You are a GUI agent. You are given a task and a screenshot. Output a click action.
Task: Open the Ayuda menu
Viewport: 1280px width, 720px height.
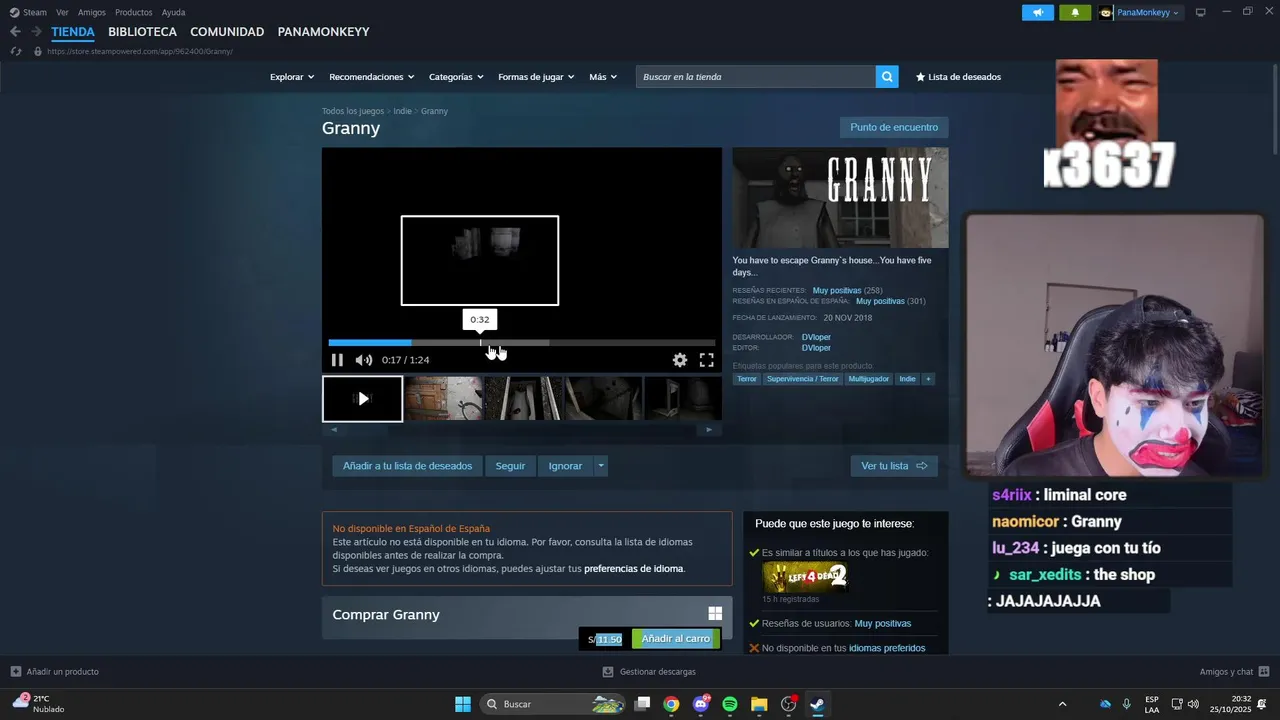point(173,12)
